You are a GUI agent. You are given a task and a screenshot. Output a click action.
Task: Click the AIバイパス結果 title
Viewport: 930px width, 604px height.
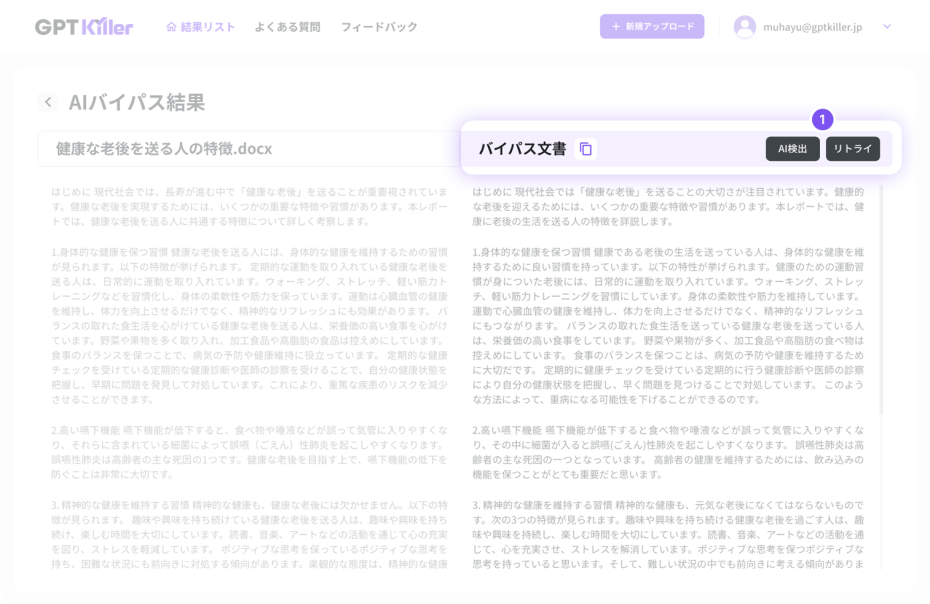click(136, 102)
